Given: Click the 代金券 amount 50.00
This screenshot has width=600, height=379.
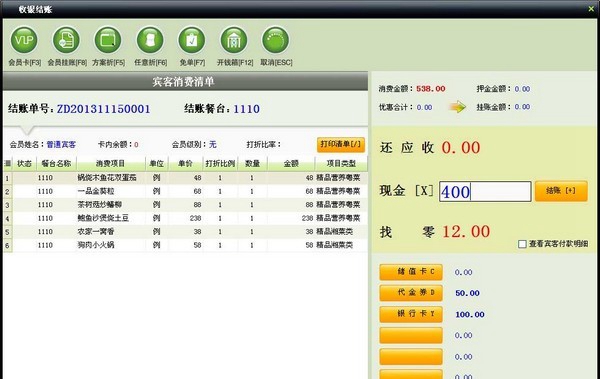Looking at the screenshot, I should click(467, 293).
